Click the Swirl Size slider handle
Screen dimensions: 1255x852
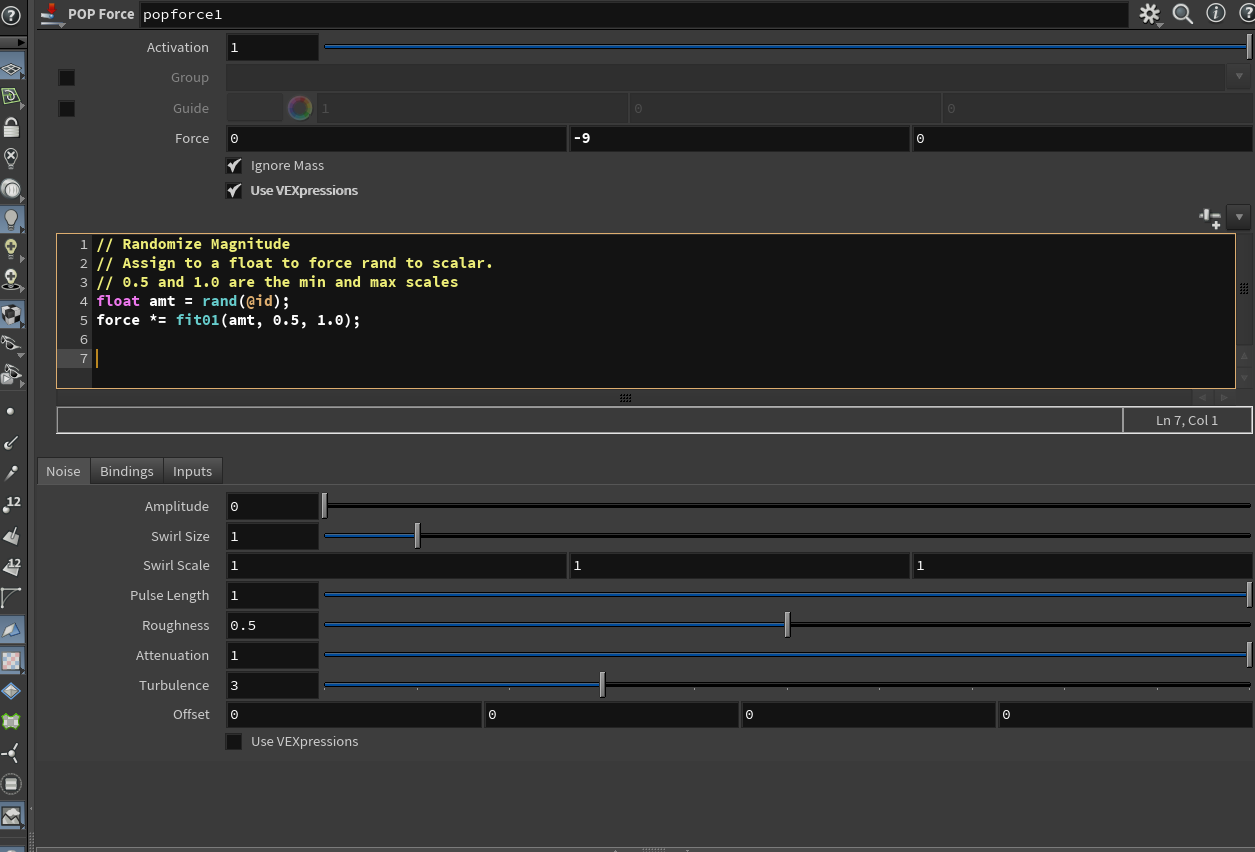tap(417, 536)
